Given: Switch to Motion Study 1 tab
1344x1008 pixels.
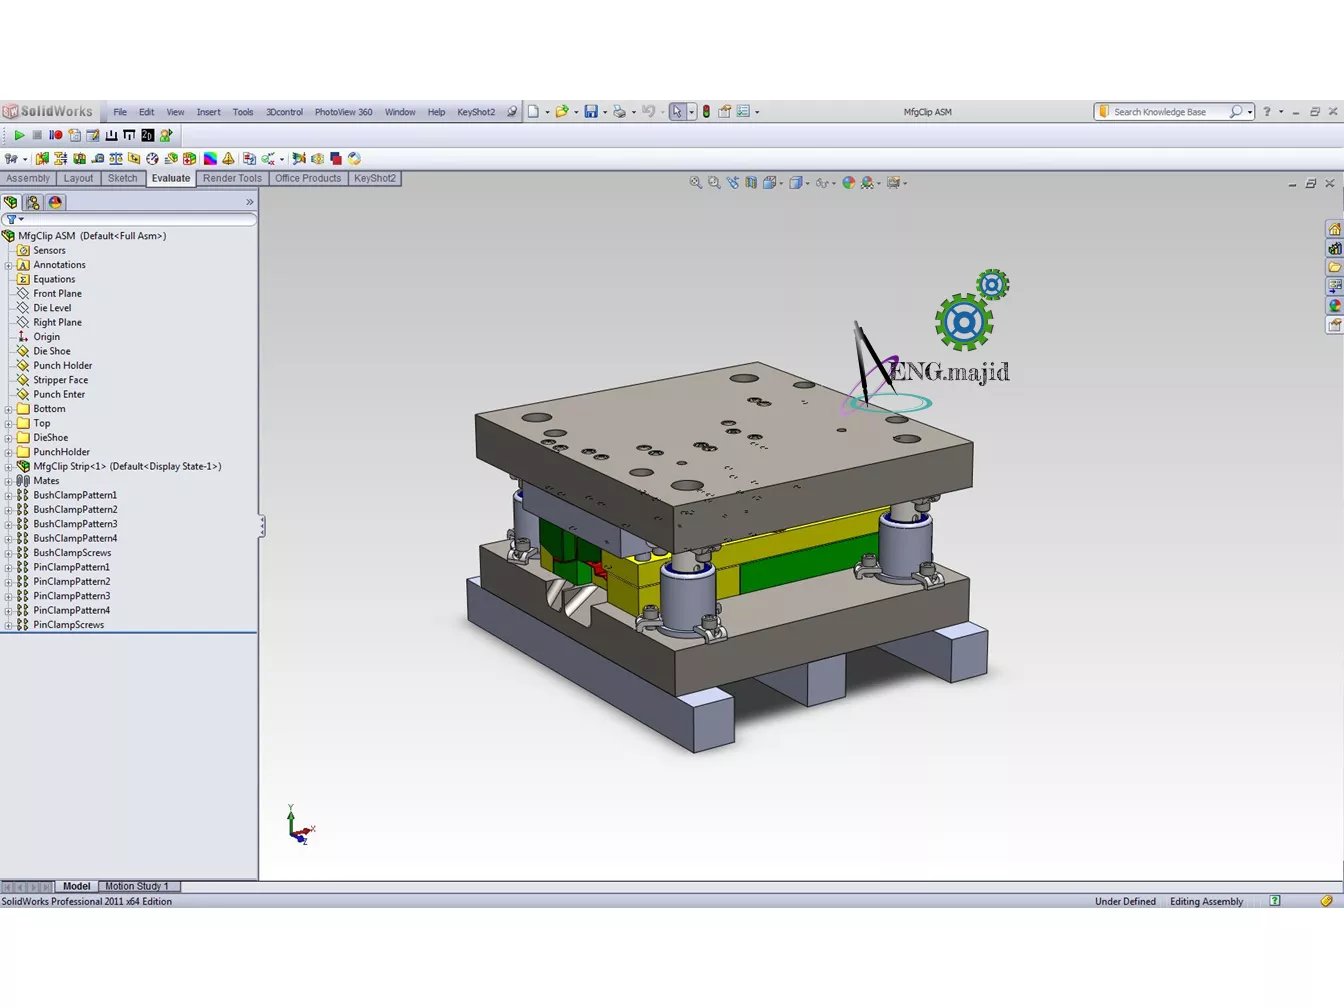Looking at the screenshot, I should coord(137,886).
